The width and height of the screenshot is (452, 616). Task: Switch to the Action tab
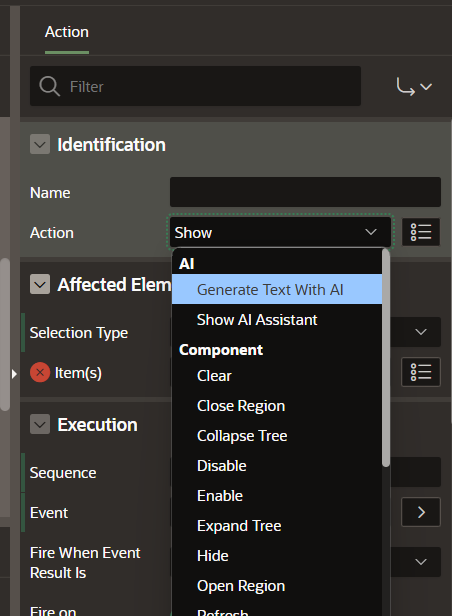[67, 32]
